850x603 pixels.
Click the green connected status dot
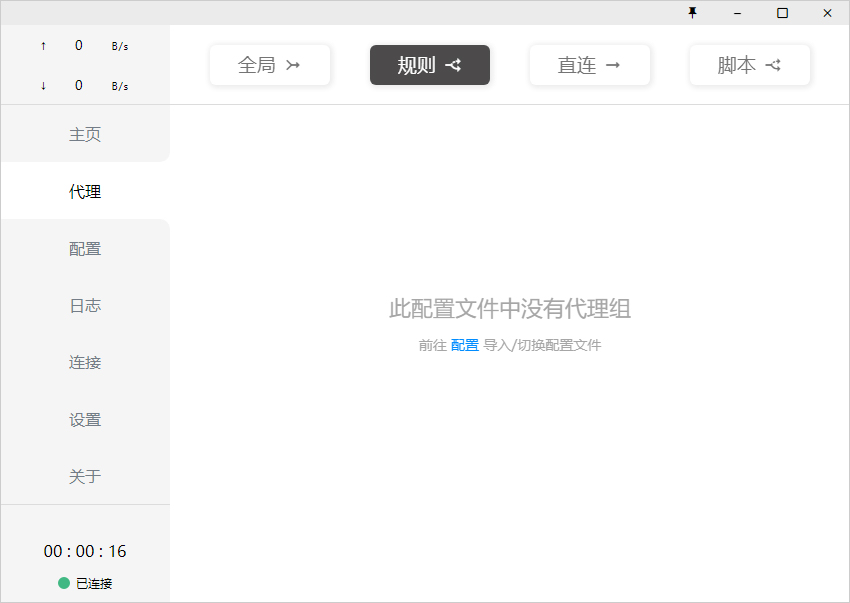[62, 583]
